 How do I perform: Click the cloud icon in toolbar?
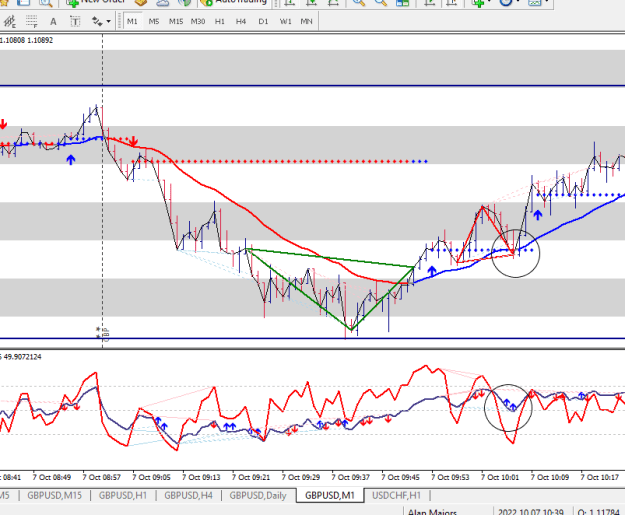[163, 3]
